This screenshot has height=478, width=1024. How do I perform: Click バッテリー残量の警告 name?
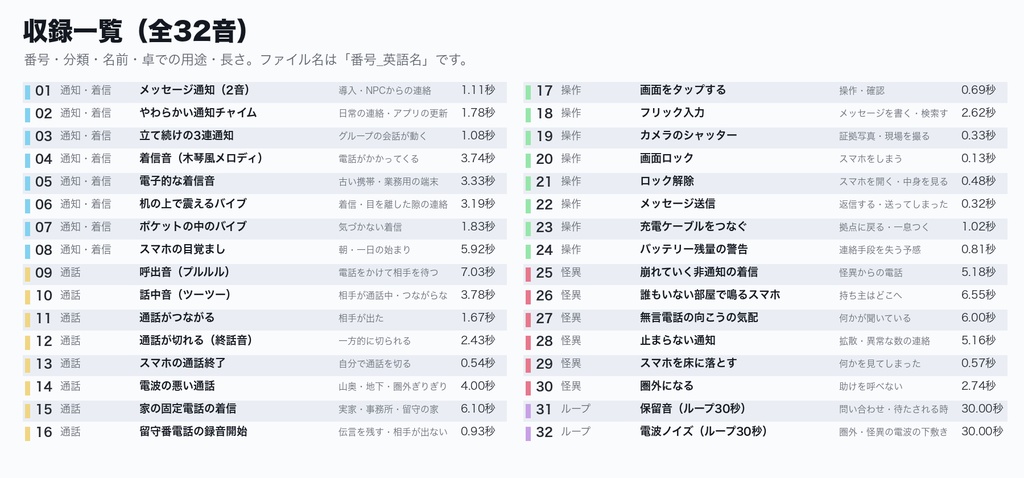point(694,249)
